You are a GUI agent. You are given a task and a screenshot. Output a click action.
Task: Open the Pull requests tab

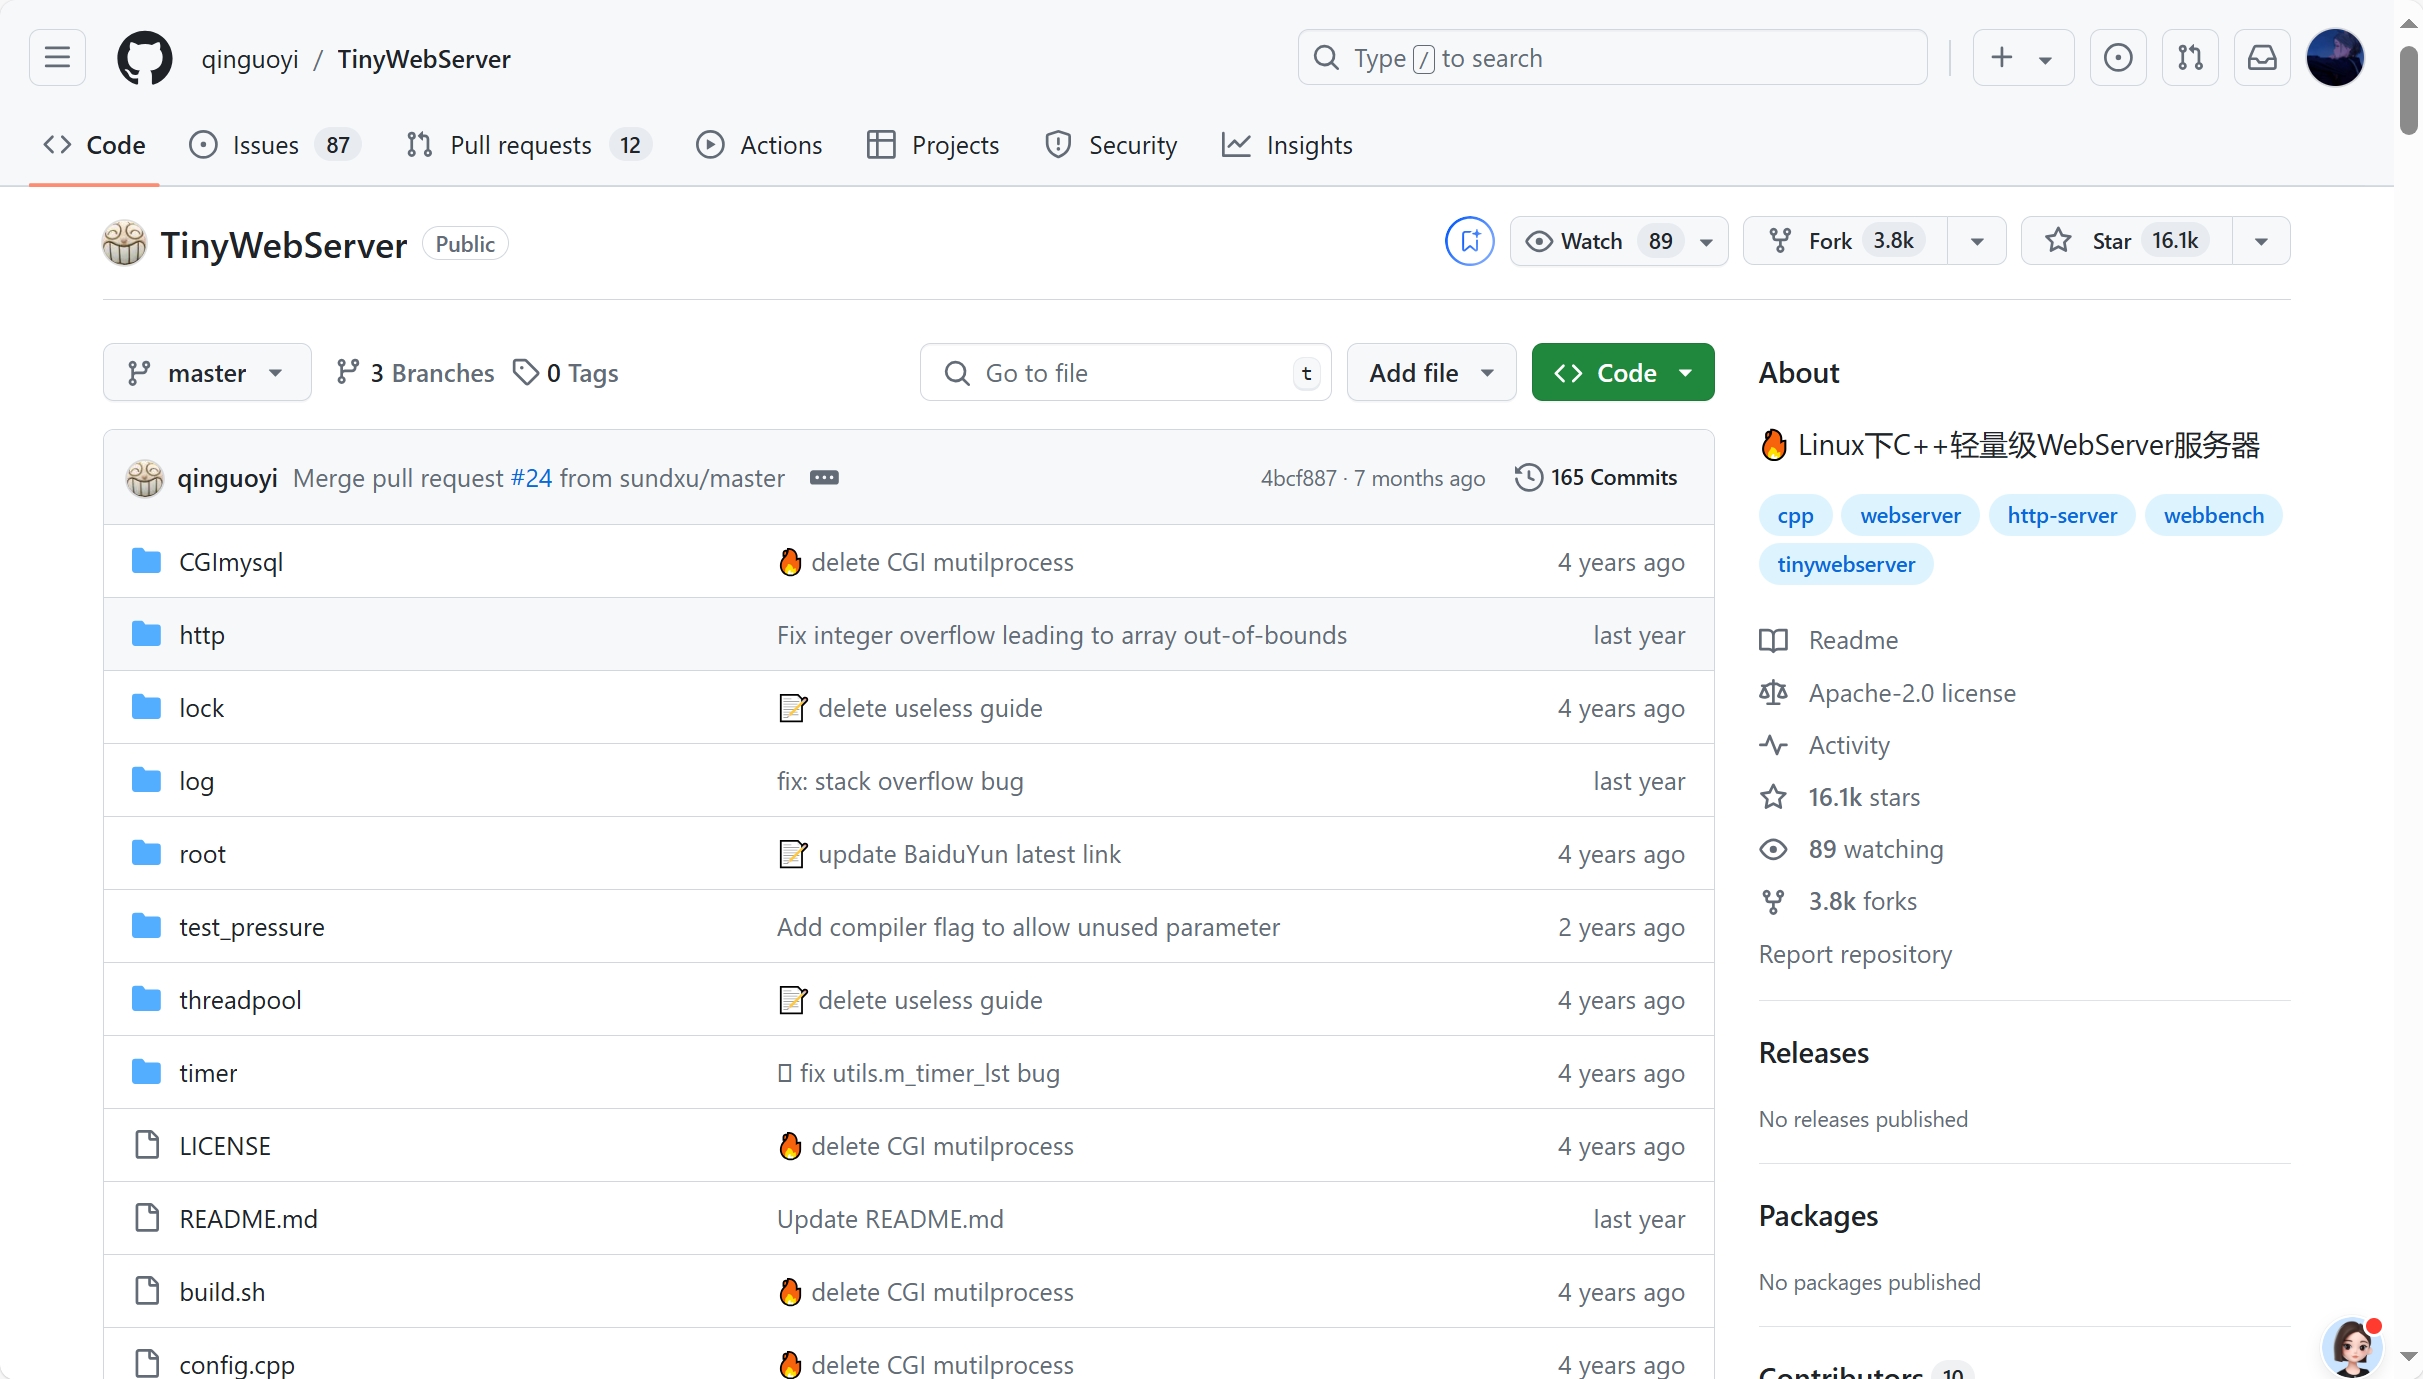tap(521, 145)
